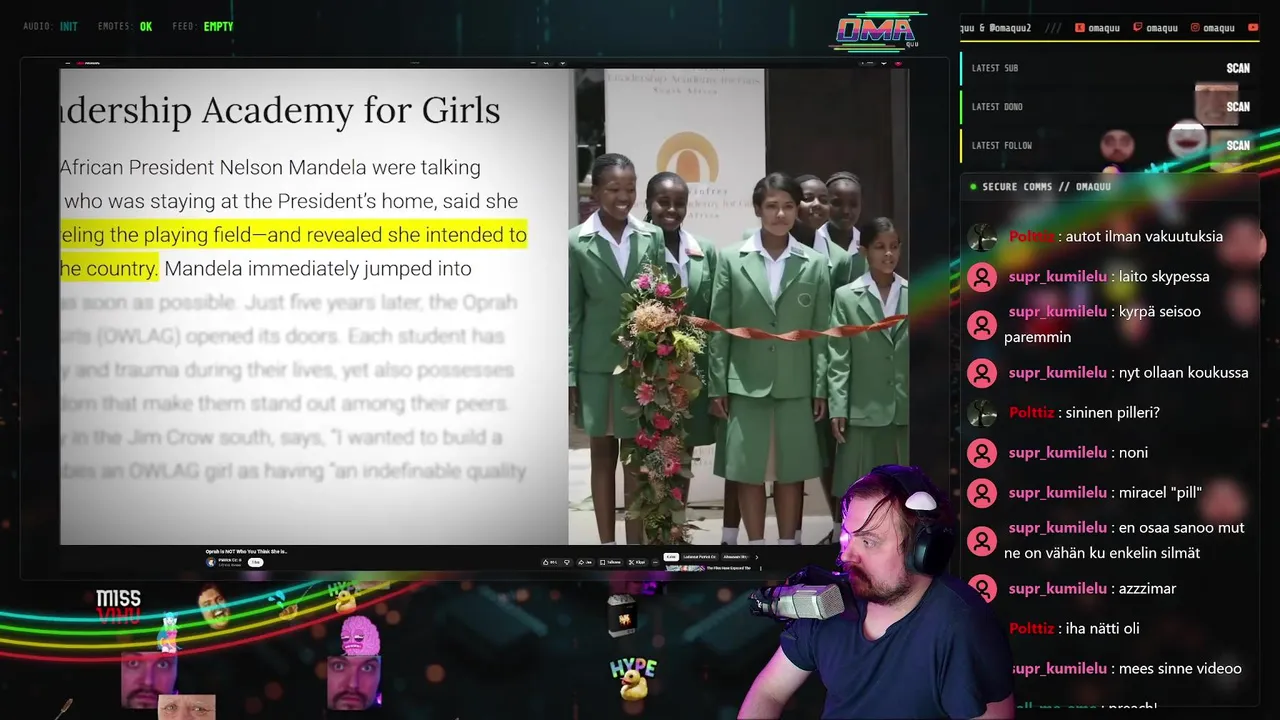The image size is (1280, 720).
Task: Click avatar next to 'nyt ollaan koukussa' message
Action: pyautogui.click(x=982, y=373)
